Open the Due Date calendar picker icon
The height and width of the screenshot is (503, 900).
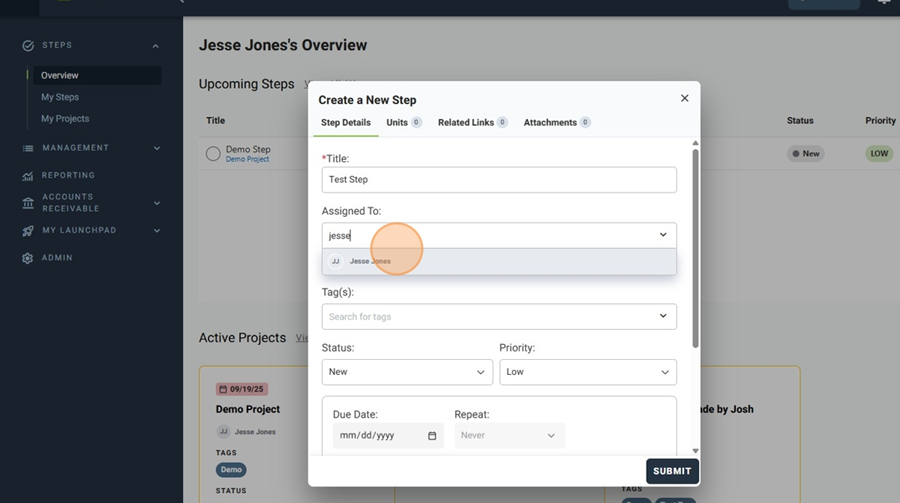point(432,436)
